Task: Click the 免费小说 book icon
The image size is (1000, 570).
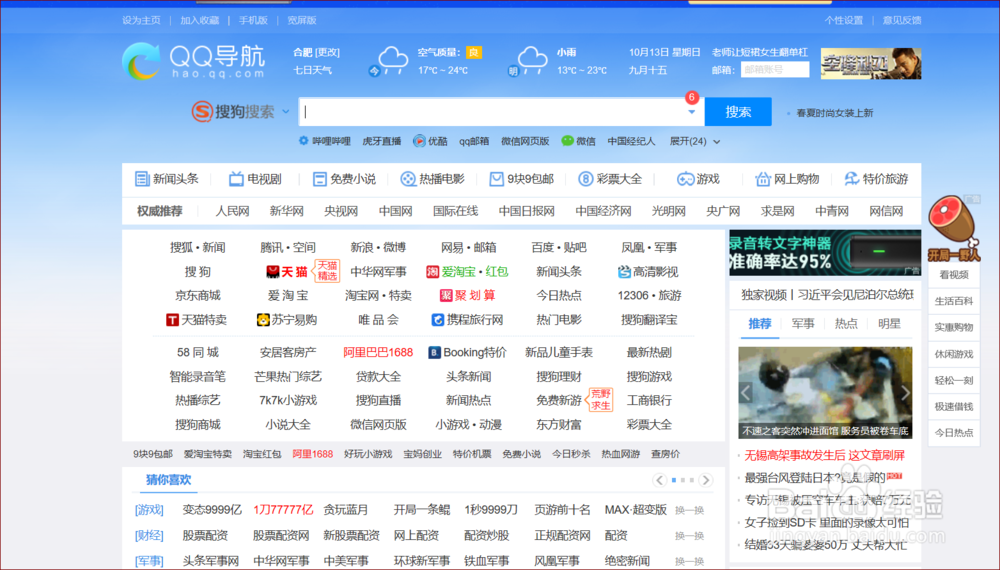Action: pos(320,179)
